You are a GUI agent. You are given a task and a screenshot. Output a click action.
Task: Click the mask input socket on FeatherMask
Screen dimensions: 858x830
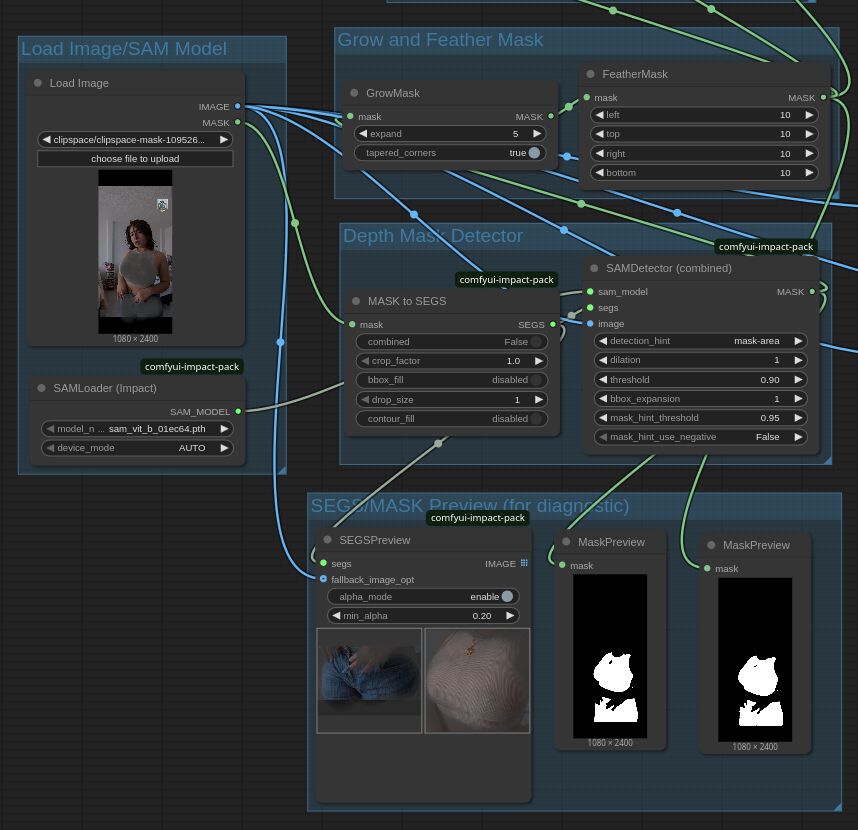[x=587, y=97]
